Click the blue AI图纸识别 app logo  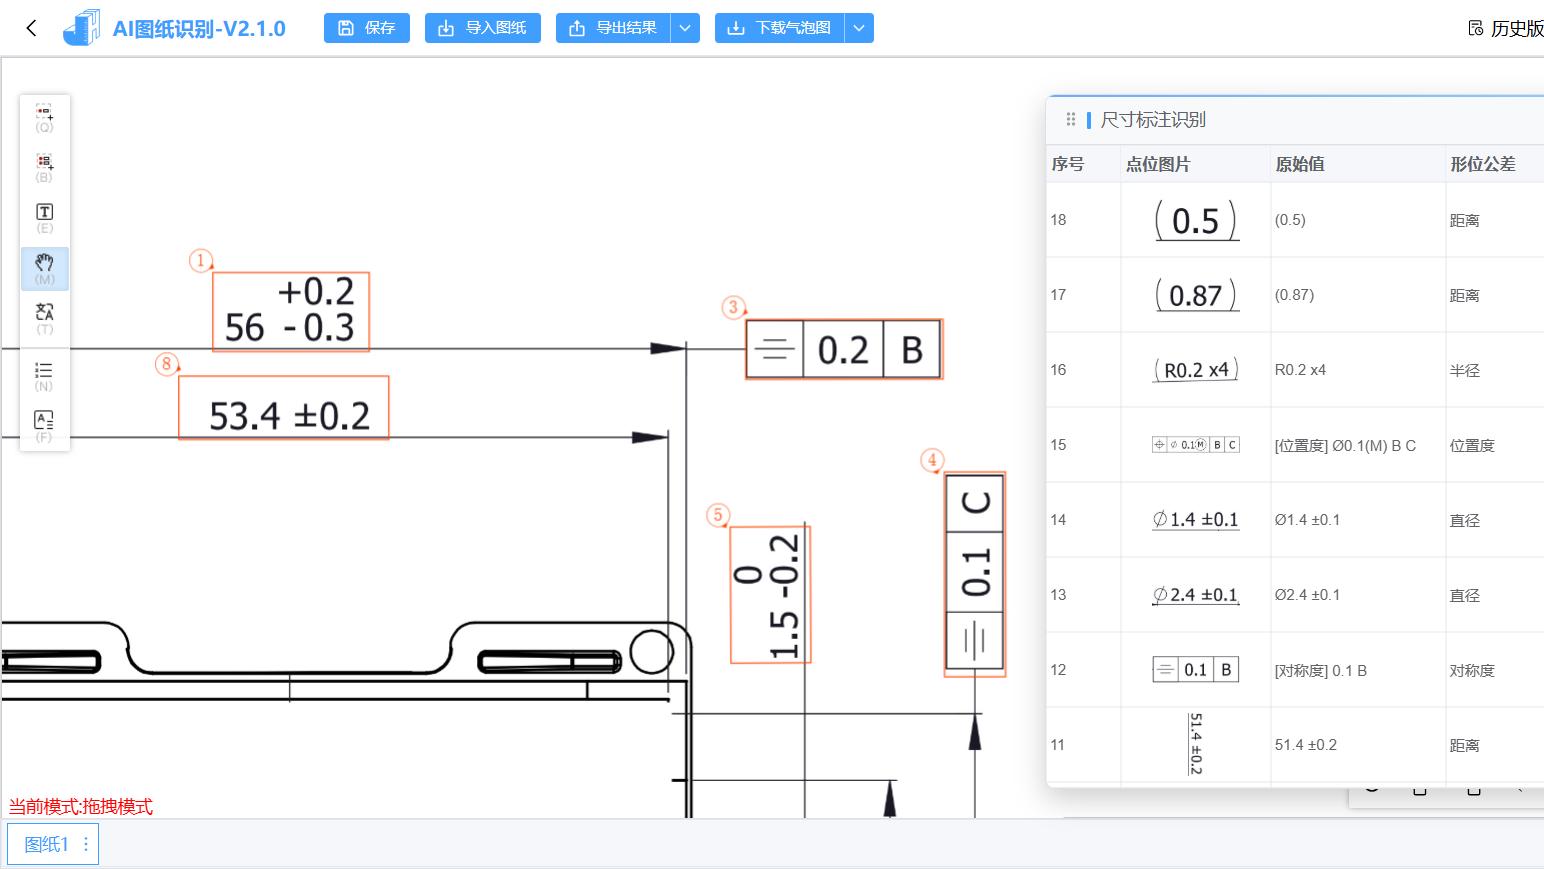point(81,28)
